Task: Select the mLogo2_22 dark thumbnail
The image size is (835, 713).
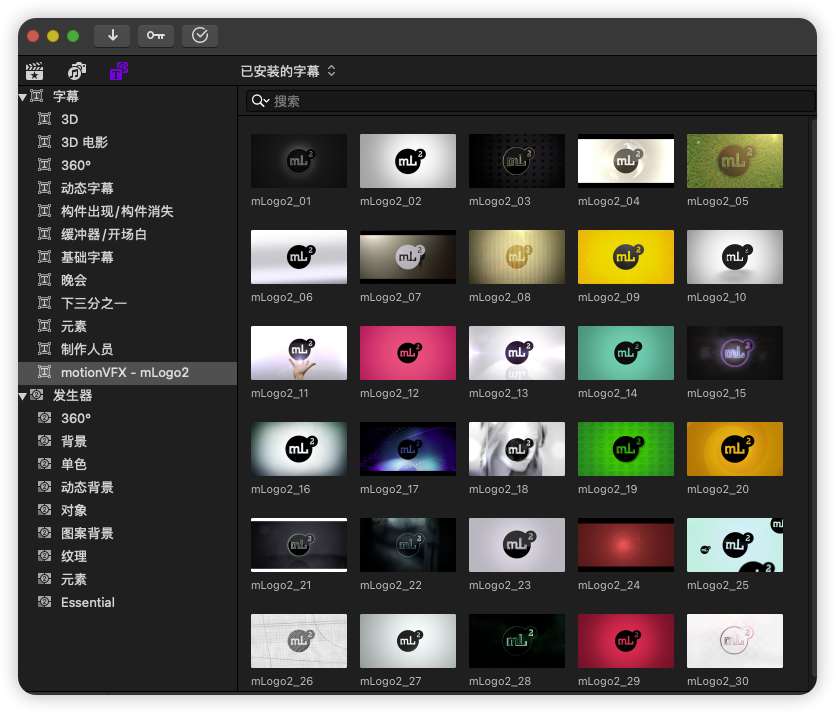Action: [408, 545]
